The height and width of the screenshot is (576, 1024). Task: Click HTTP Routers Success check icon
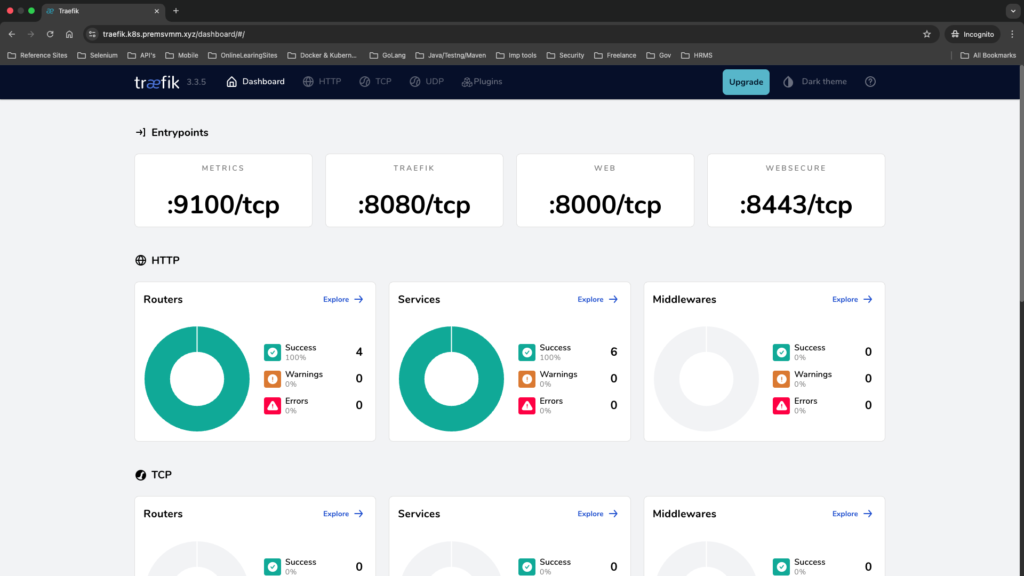coord(272,352)
